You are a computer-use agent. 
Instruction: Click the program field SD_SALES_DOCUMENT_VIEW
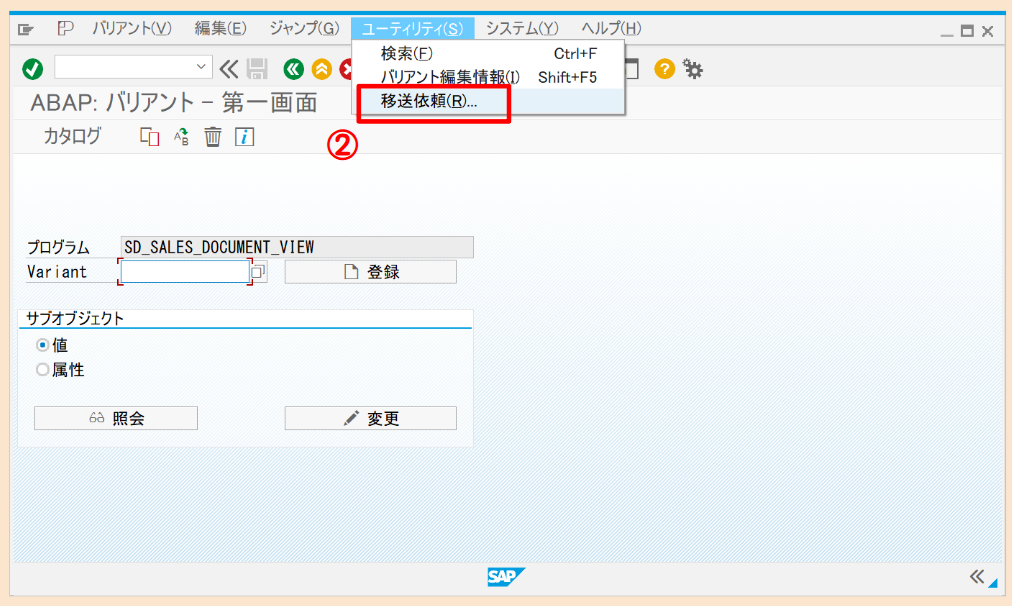pyautogui.click(x=297, y=247)
